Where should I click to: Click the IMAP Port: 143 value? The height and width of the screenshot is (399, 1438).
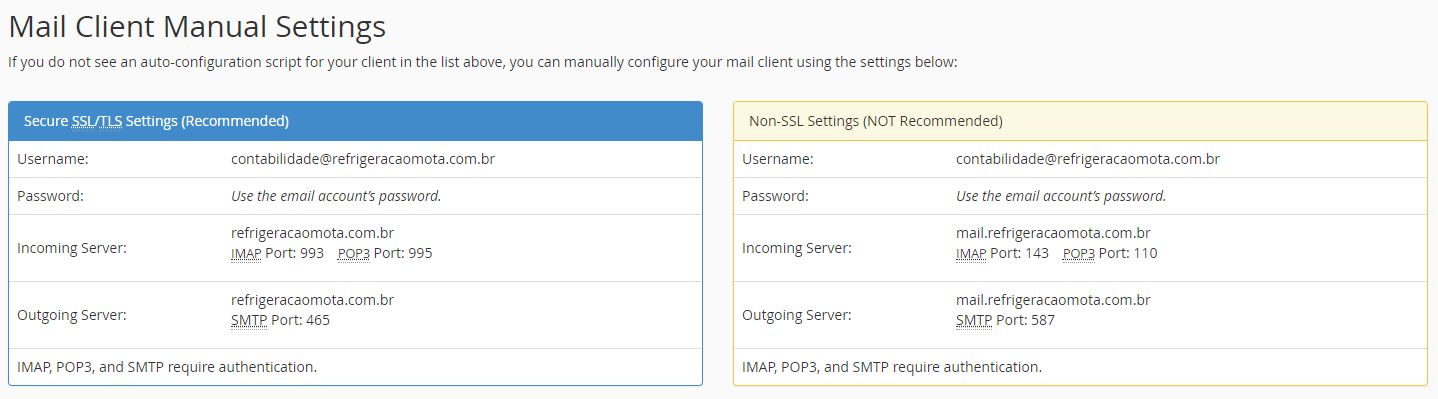pos(1002,253)
